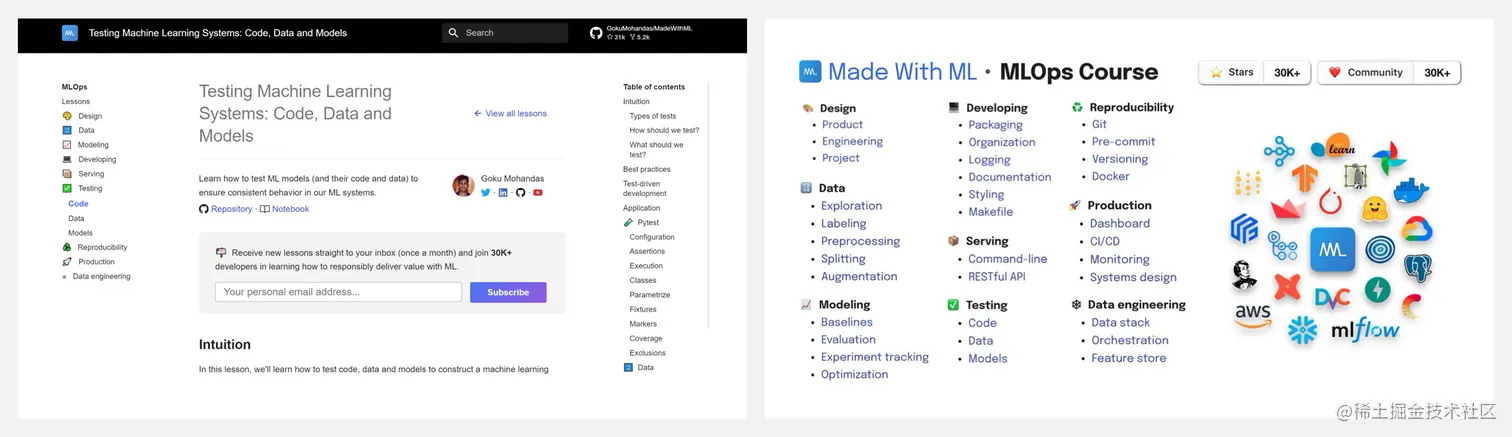Viewport: 1512px width, 437px height.
Task: Click the Community 30K+ badge
Action: pos(1389,72)
